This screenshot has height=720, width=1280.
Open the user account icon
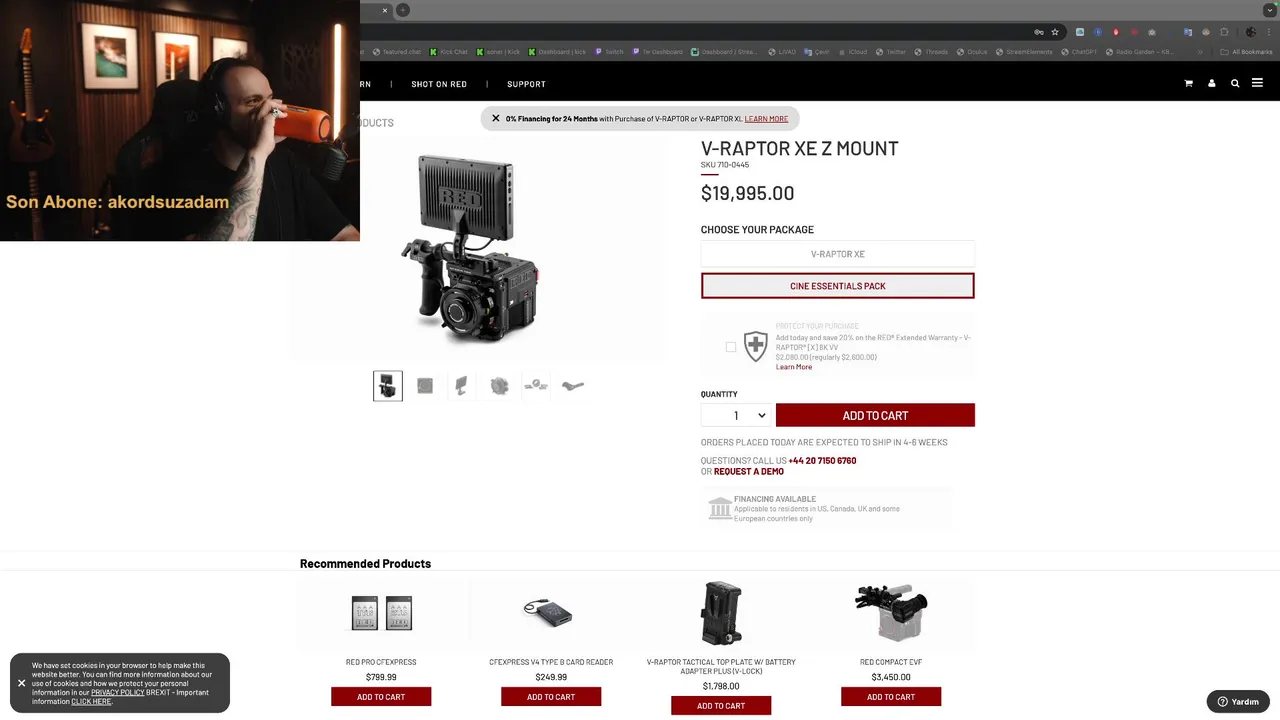[x=1211, y=84]
